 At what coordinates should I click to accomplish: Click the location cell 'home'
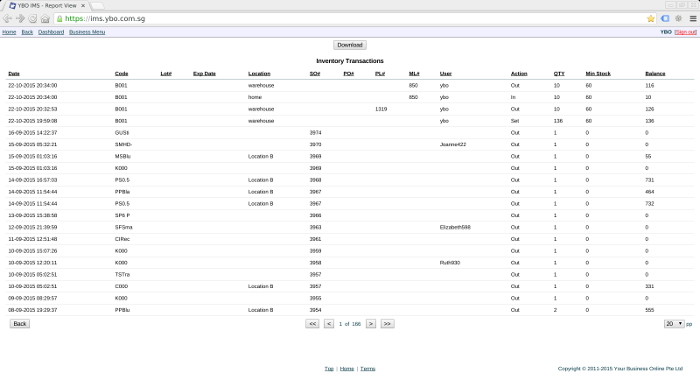(x=255, y=97)
